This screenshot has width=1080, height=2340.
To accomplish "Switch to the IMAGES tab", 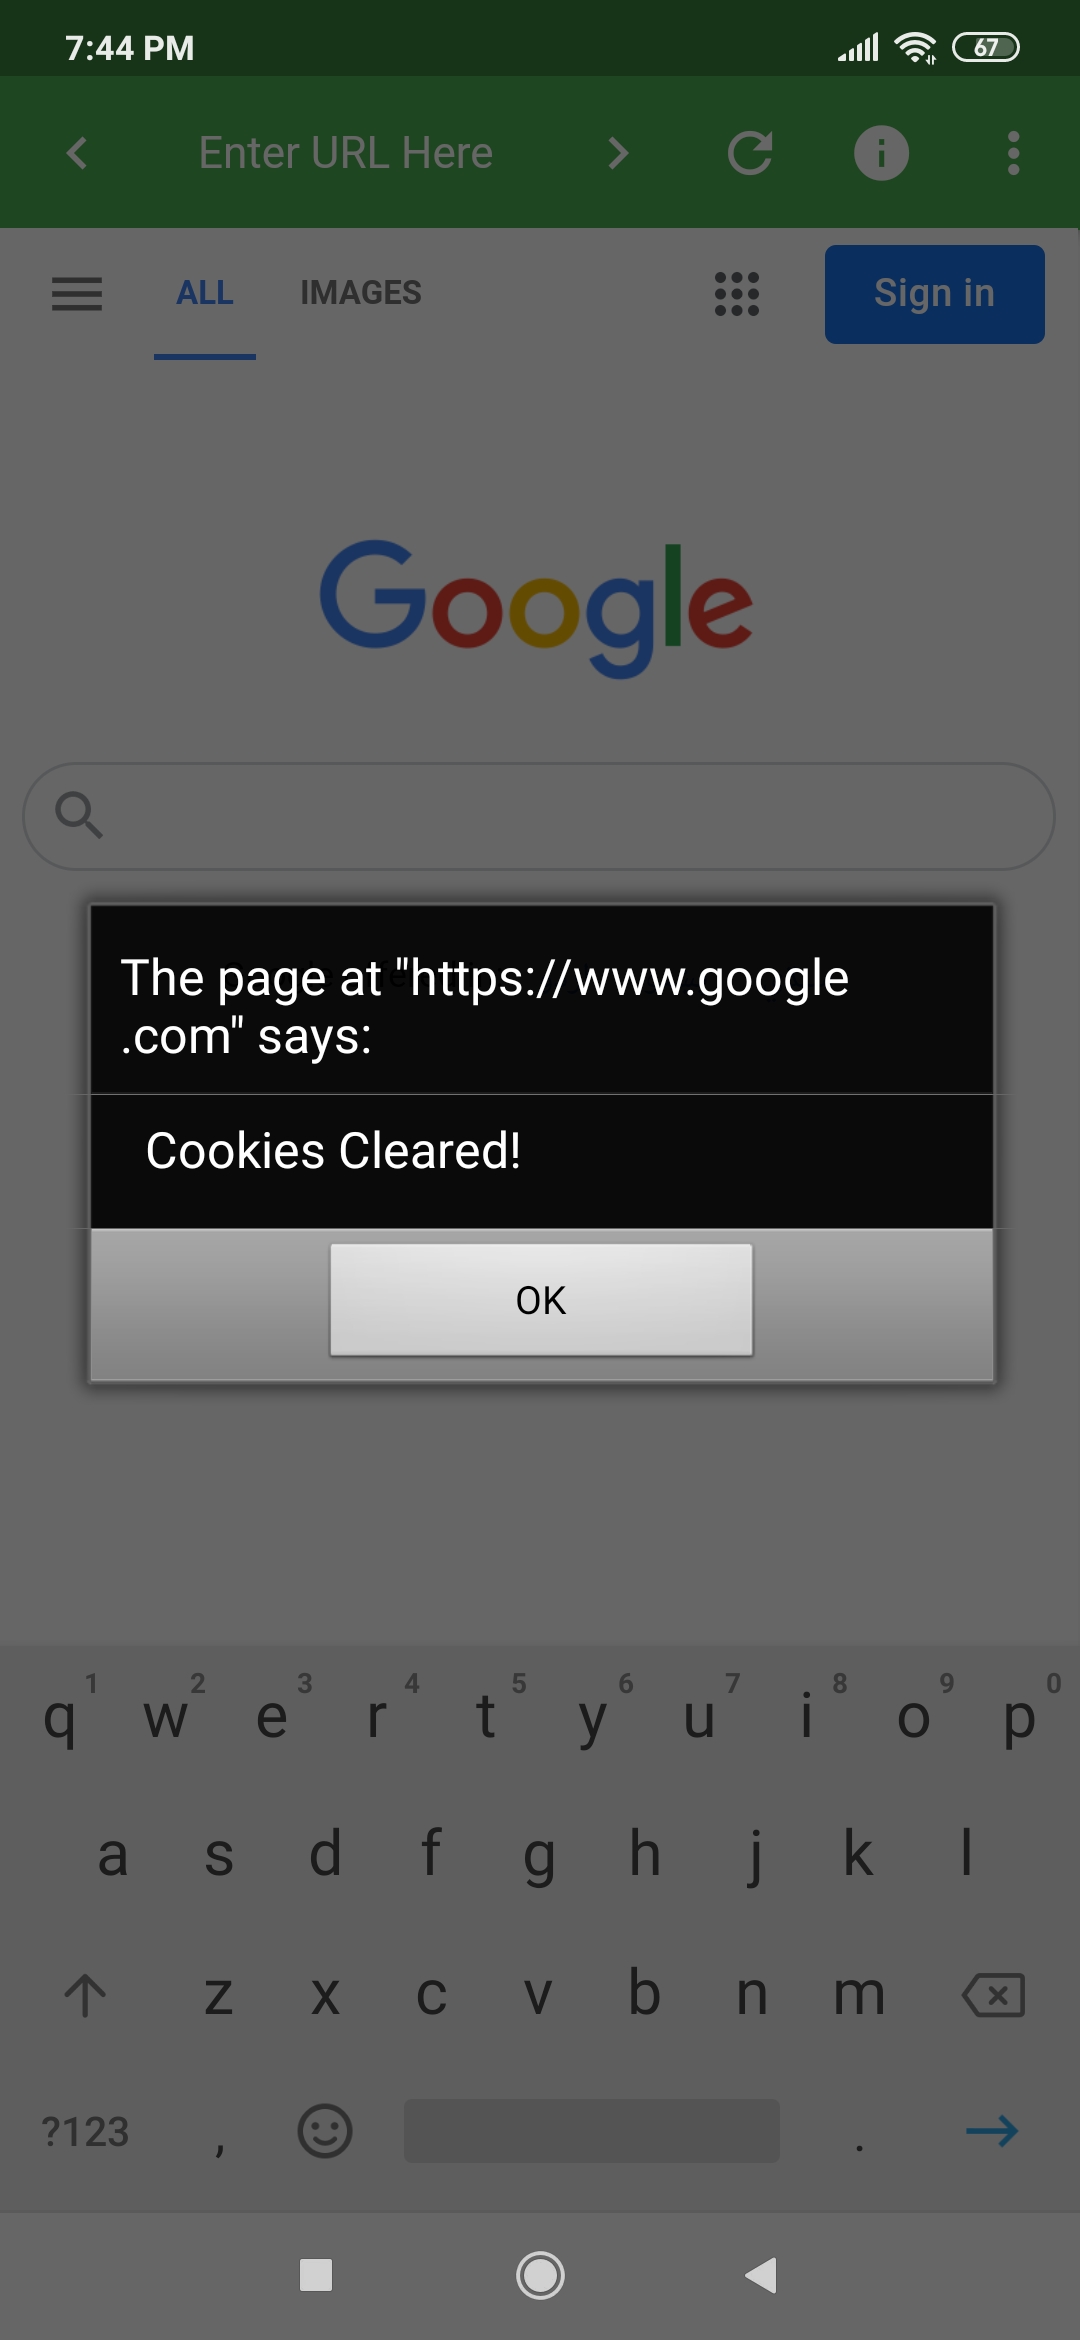I will coord(361,293).
